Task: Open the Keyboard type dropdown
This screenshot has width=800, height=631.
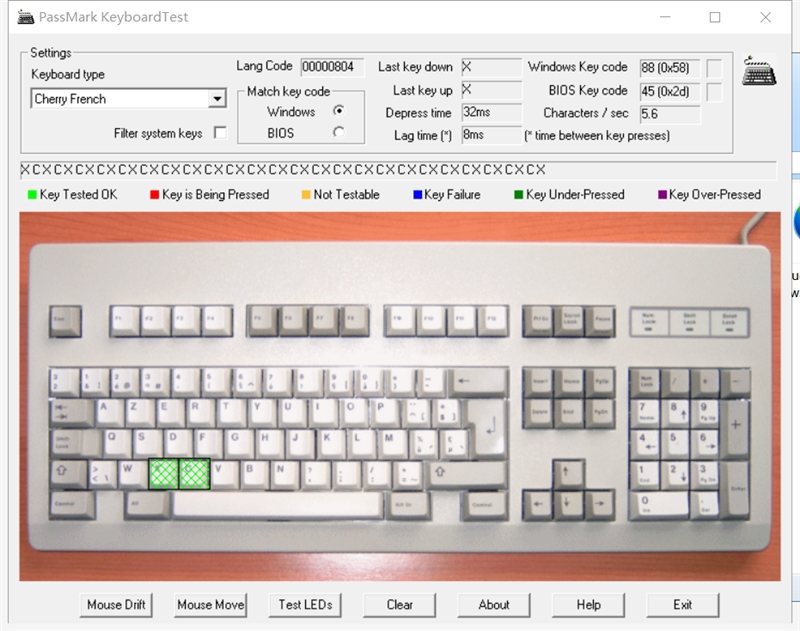Action: [217, 98]
